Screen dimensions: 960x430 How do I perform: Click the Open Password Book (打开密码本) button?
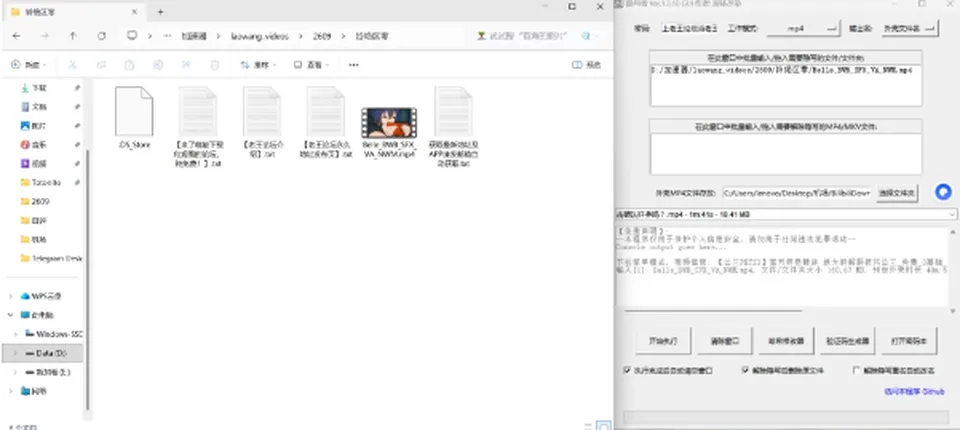click(909, 341)
